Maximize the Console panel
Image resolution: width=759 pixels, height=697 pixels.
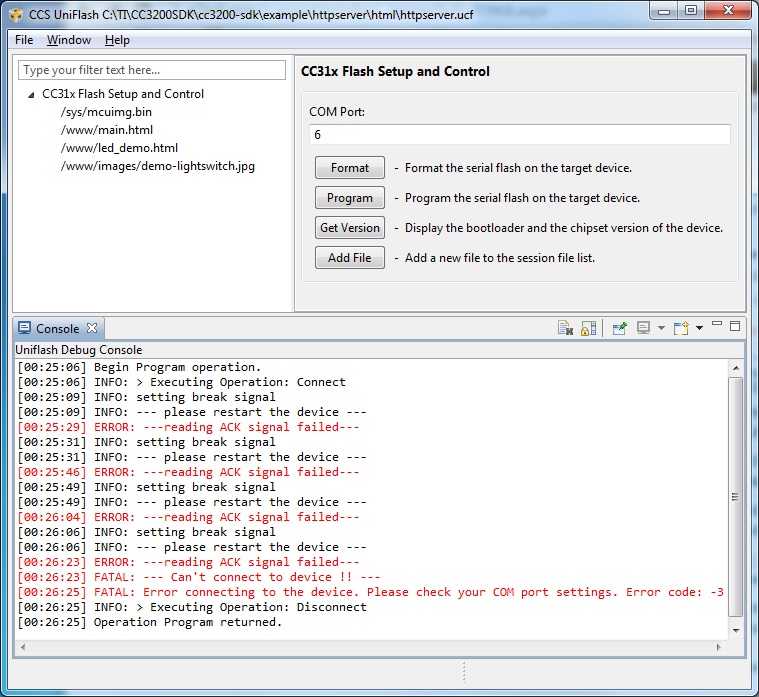tap(735, 326)
